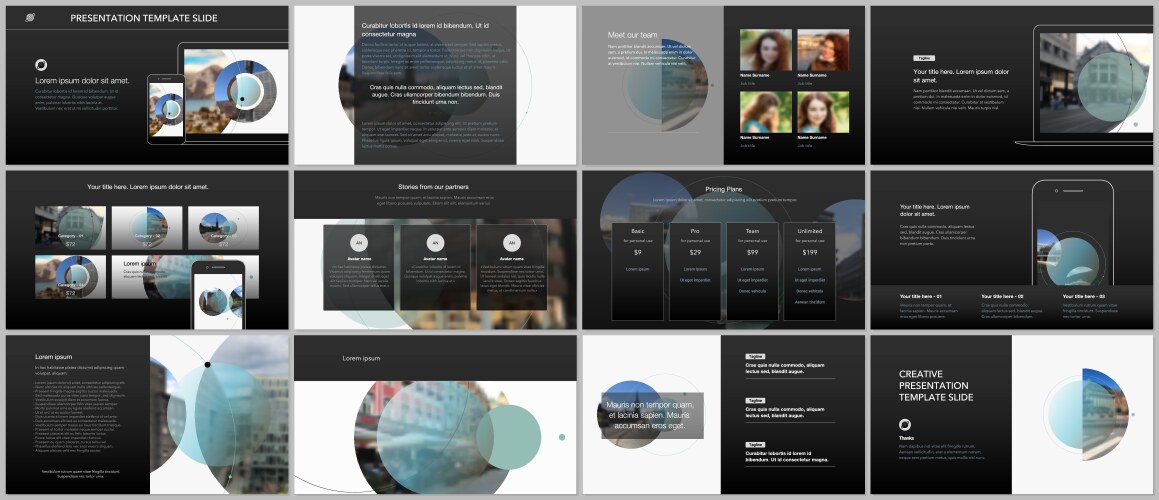Select the "Your title here - 03" column heading
The height and width of the screenshot is (500, 1159).
pyautogui.click(x=1084, y=297)
